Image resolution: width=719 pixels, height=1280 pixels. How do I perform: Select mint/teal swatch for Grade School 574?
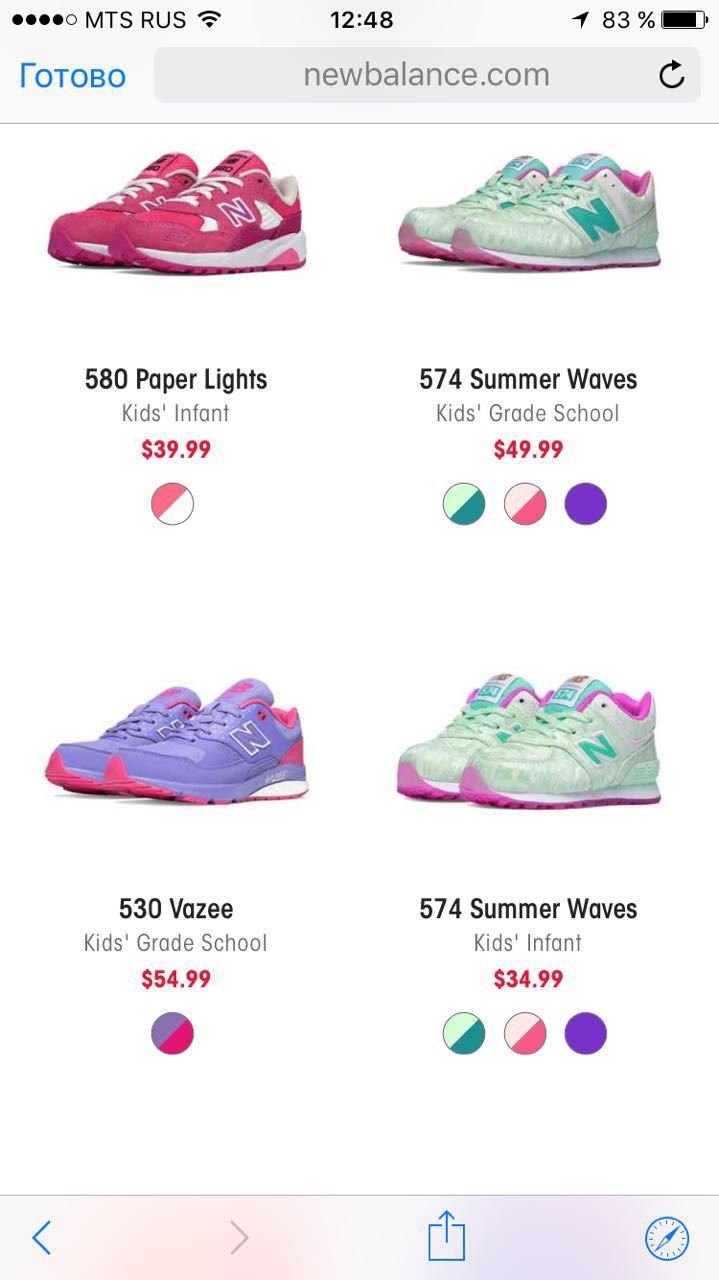click(x=464, y=505)
